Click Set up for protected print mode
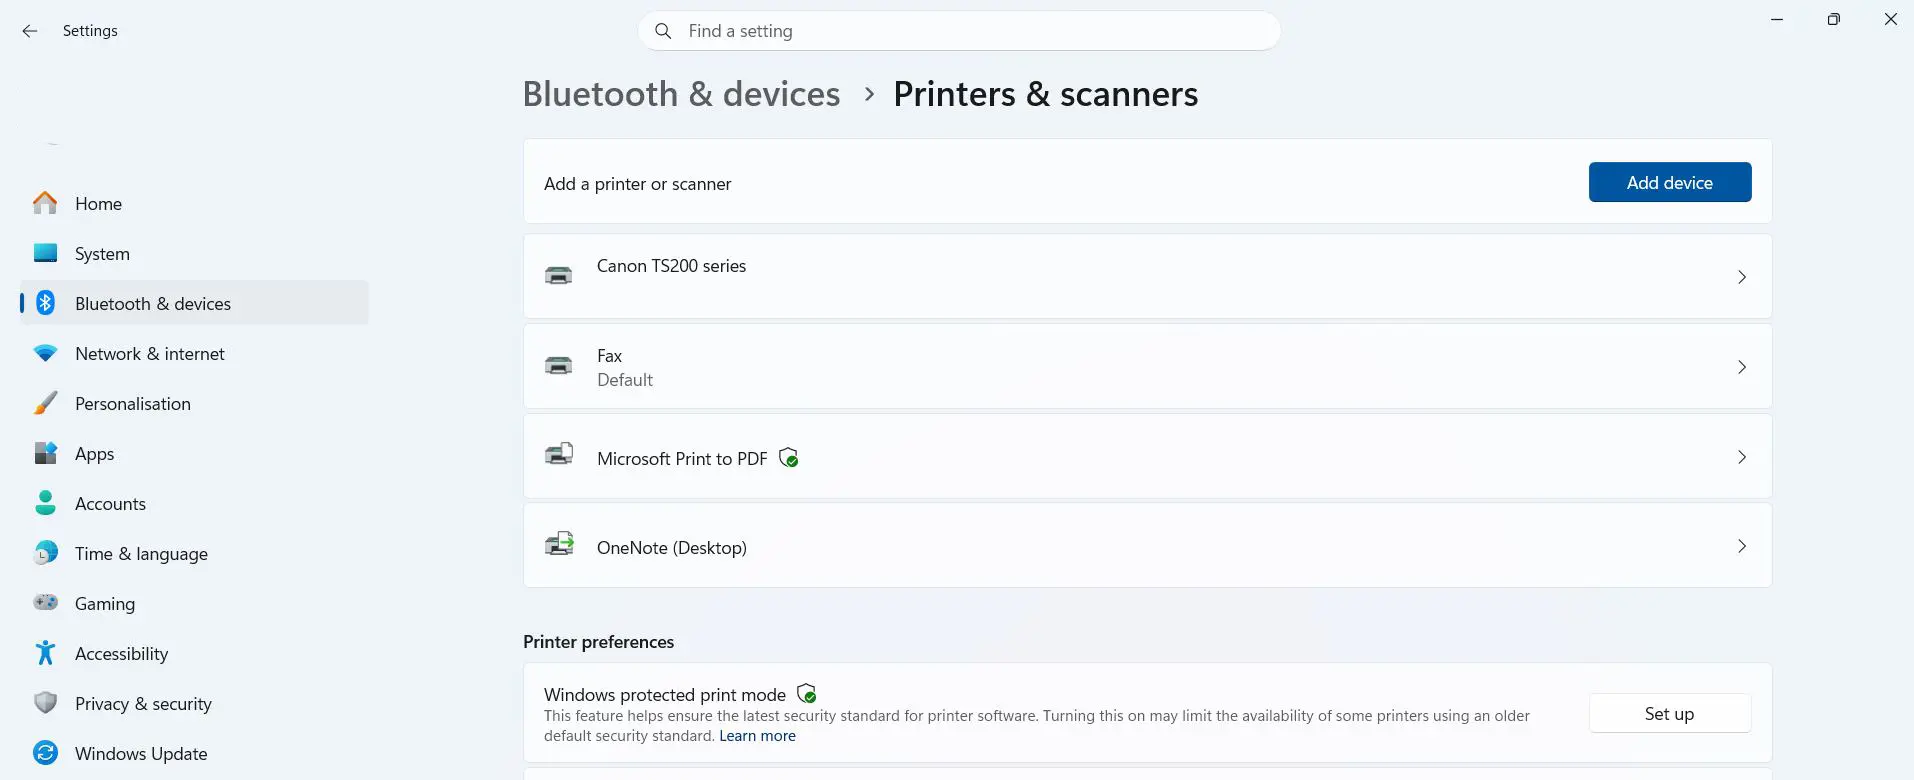This screenshot has width=1914, height=780. (1670, 713)
